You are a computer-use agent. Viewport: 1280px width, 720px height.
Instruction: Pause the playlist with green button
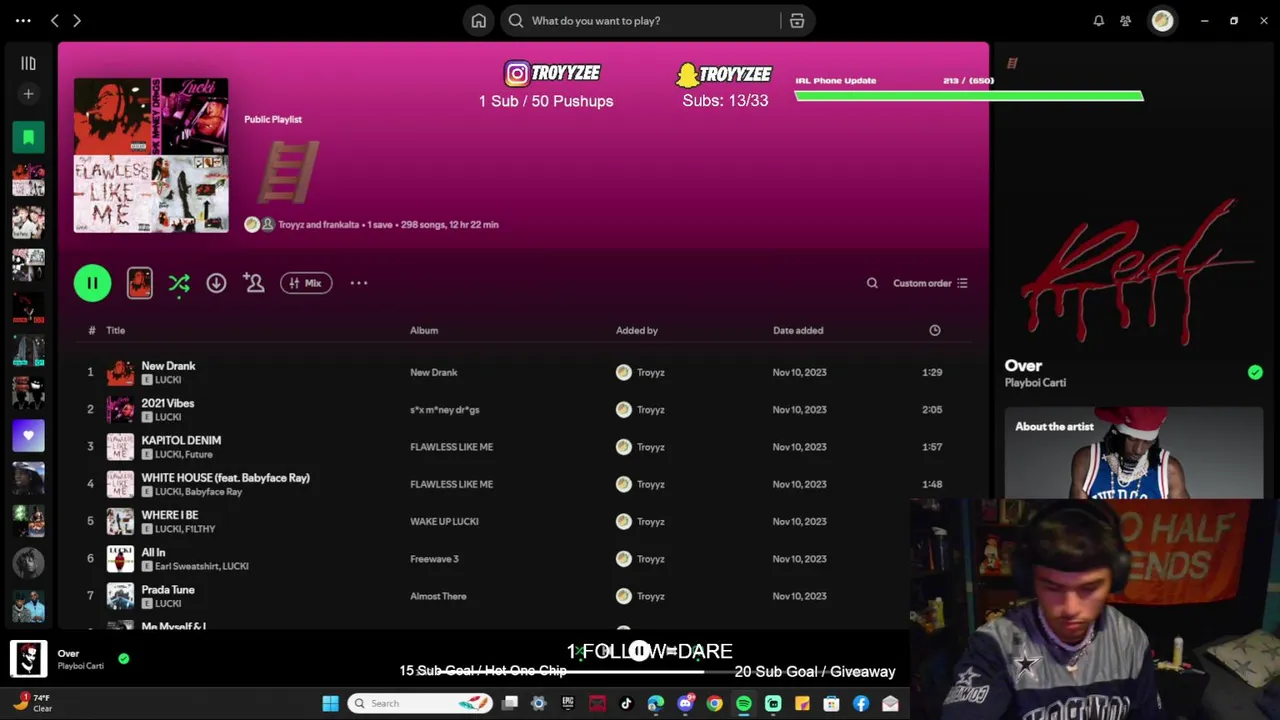[92, 283]
